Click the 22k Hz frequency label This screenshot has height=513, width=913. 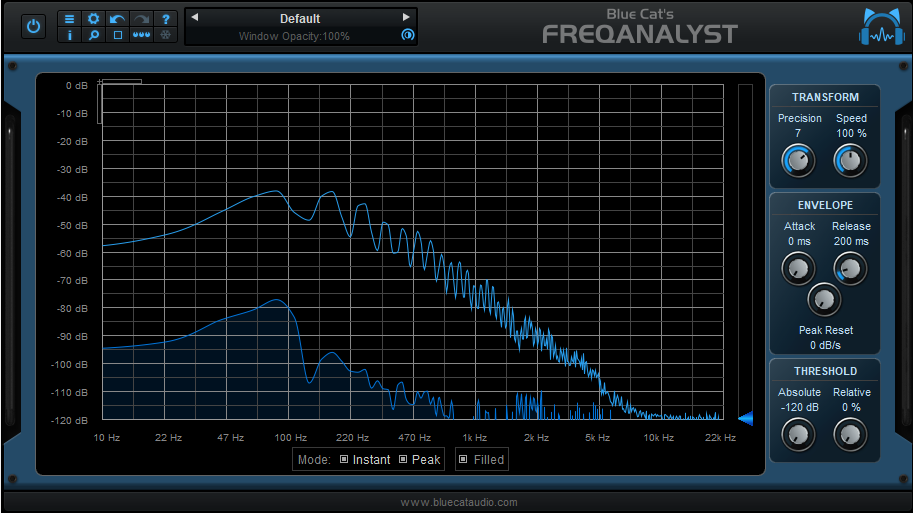[720, 437]
